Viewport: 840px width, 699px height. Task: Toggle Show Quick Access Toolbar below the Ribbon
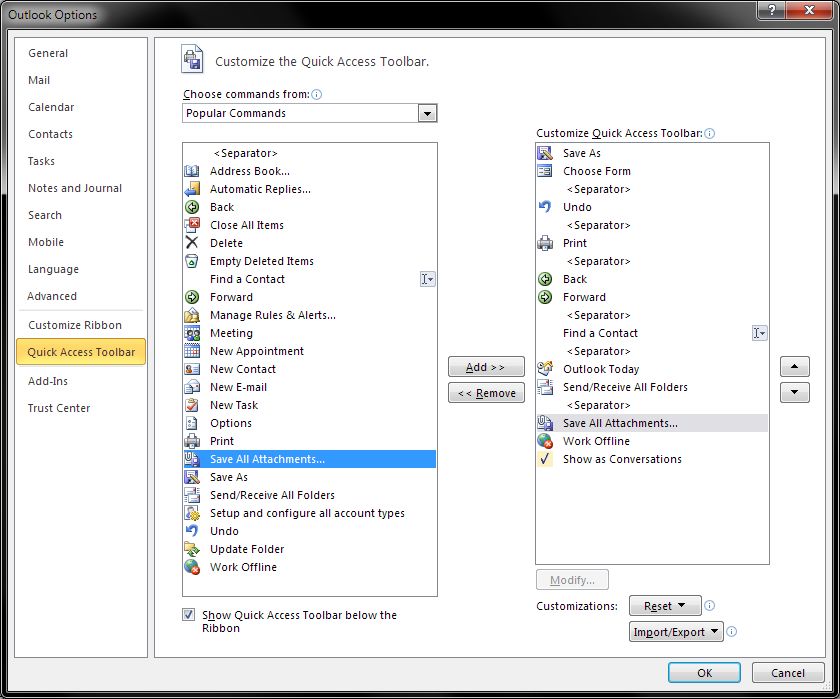[189, 615]
